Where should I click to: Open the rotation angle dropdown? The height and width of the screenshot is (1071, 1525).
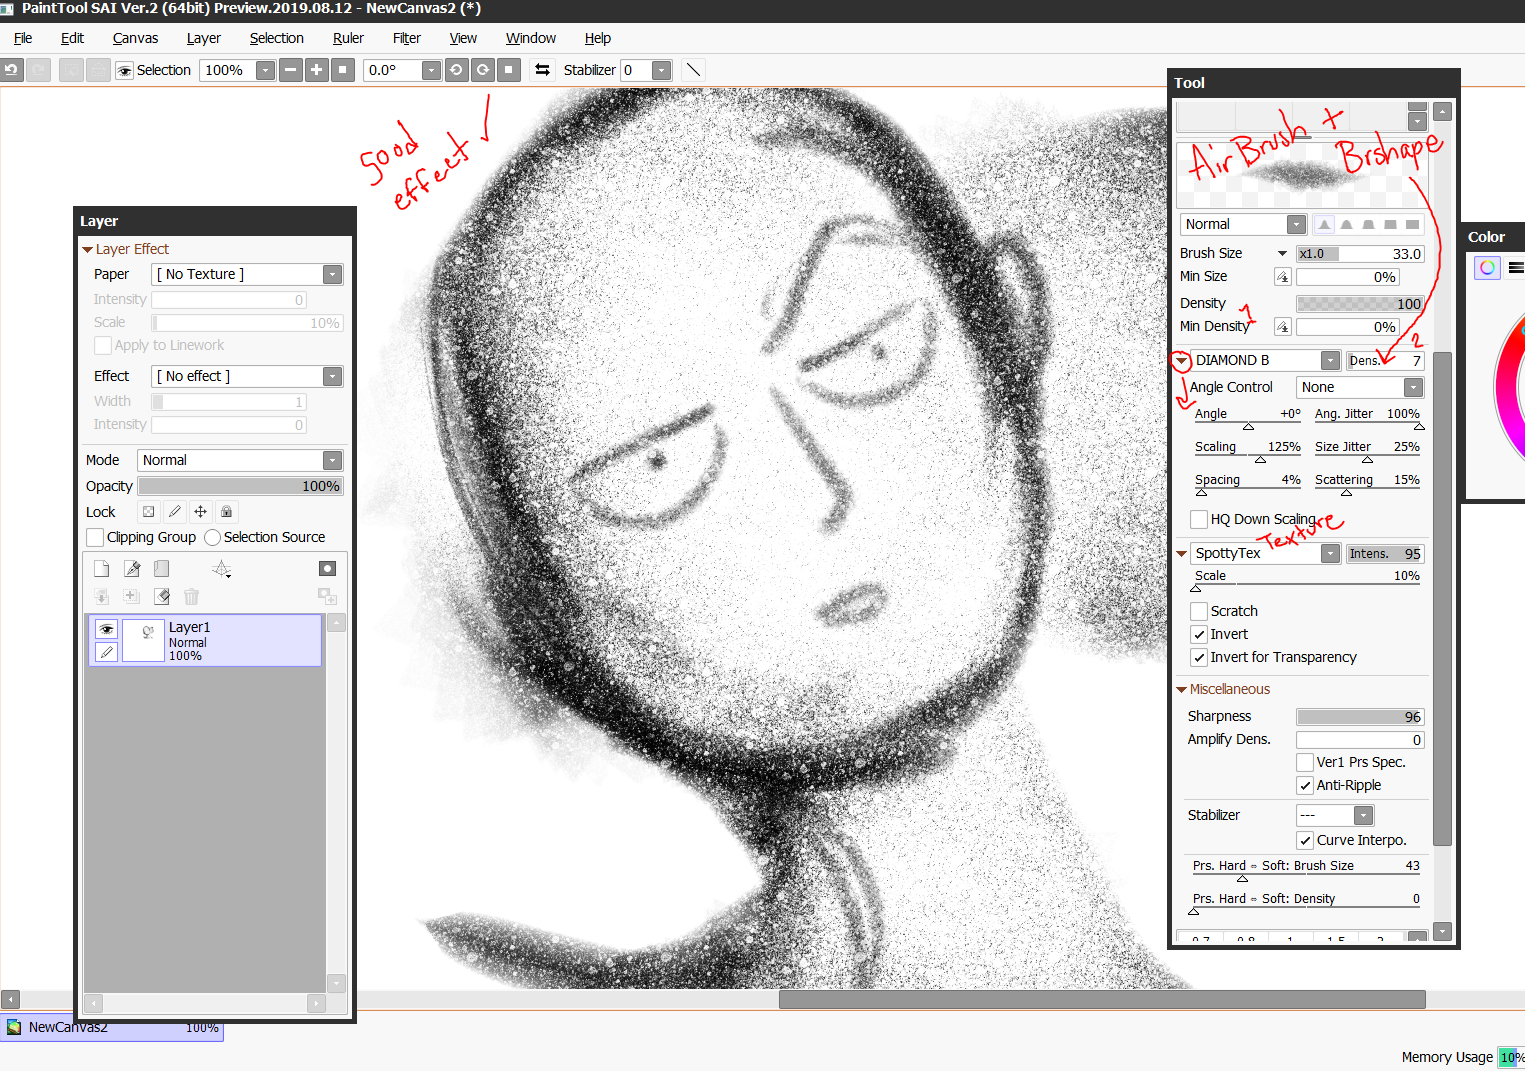click(431, 70)
